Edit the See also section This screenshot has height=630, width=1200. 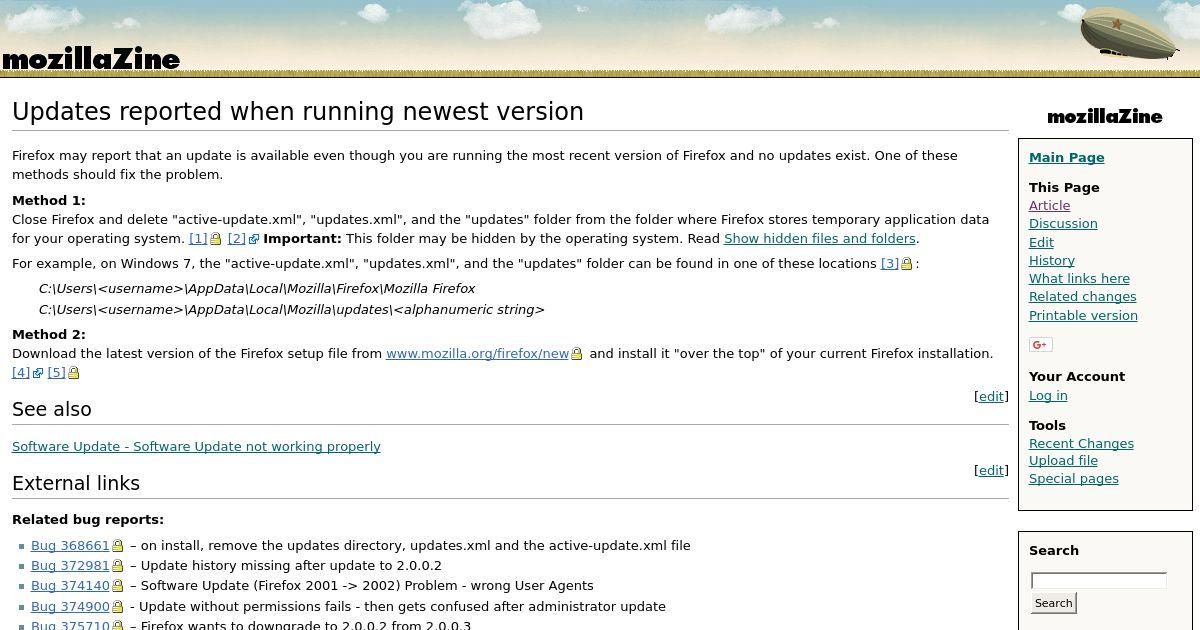pyautogui.click(x=991, y=397)
